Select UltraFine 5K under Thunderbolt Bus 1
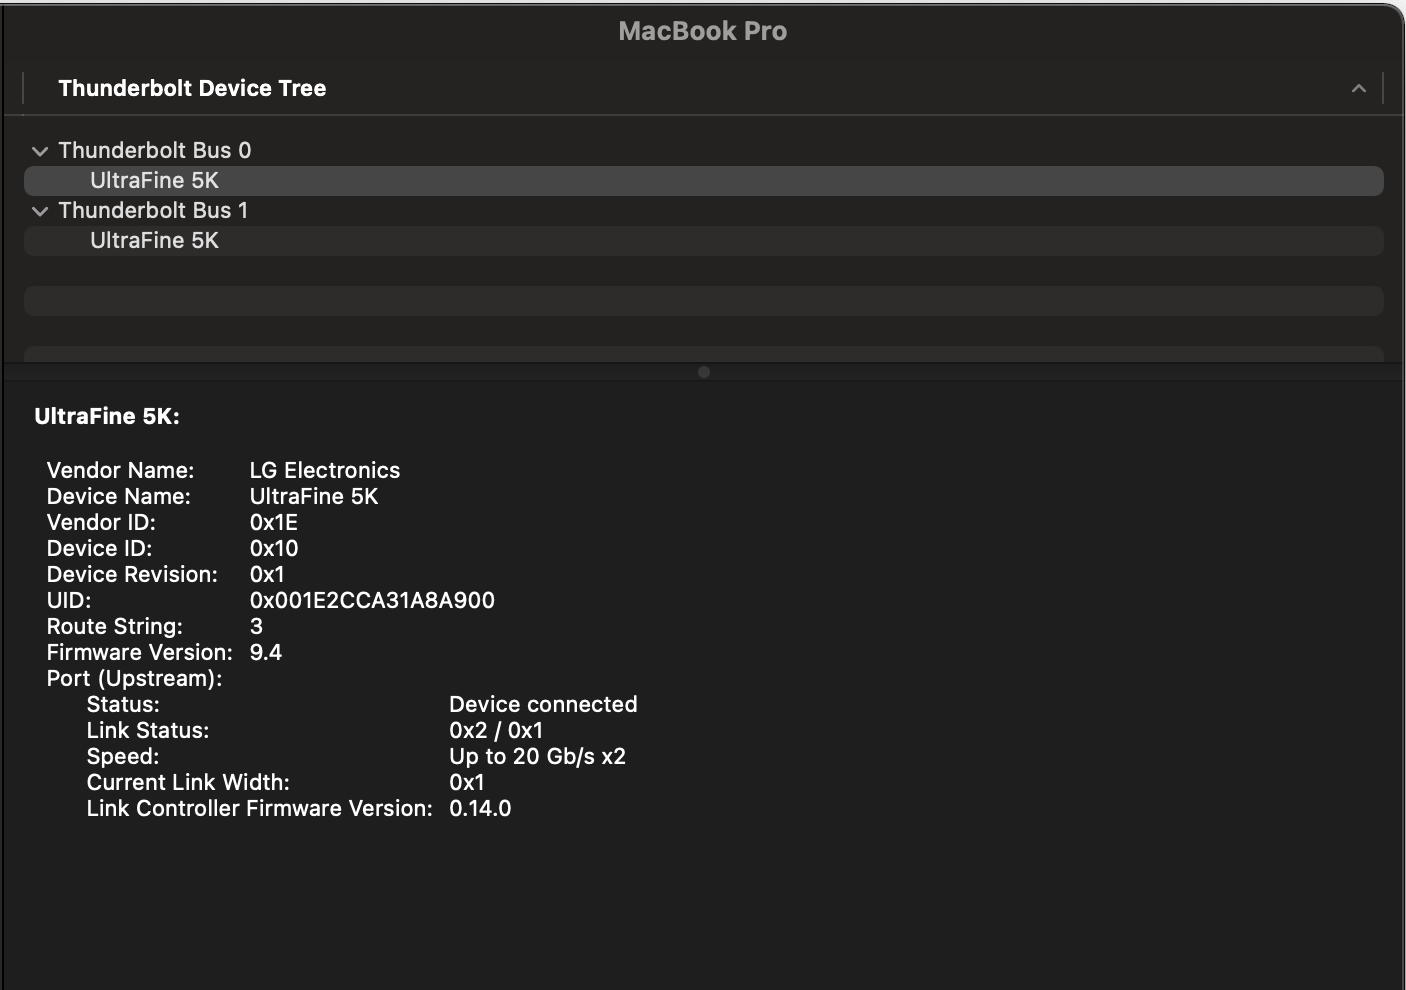The height and width of the screenshot is (990, 1406). pyautogui.click(x=703, y=241)
